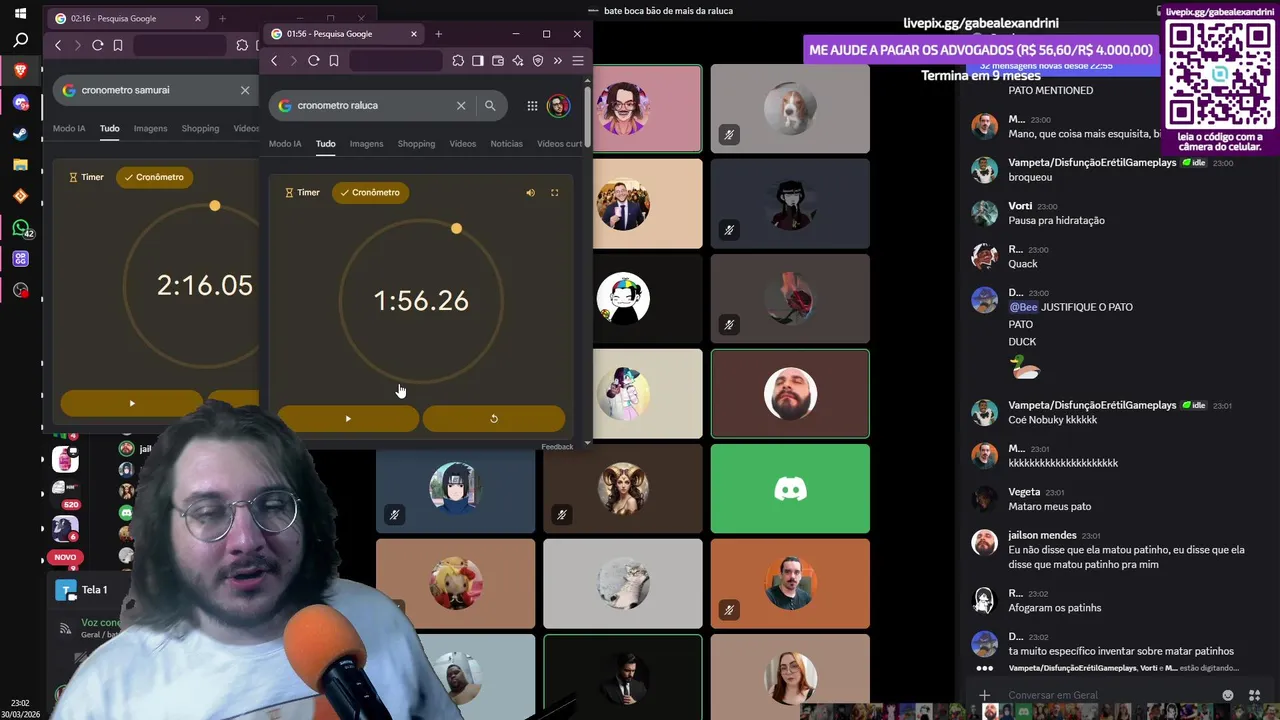1280x720 pixels.
Task: Submit search with magnifier icon
Action: (490, 105)
